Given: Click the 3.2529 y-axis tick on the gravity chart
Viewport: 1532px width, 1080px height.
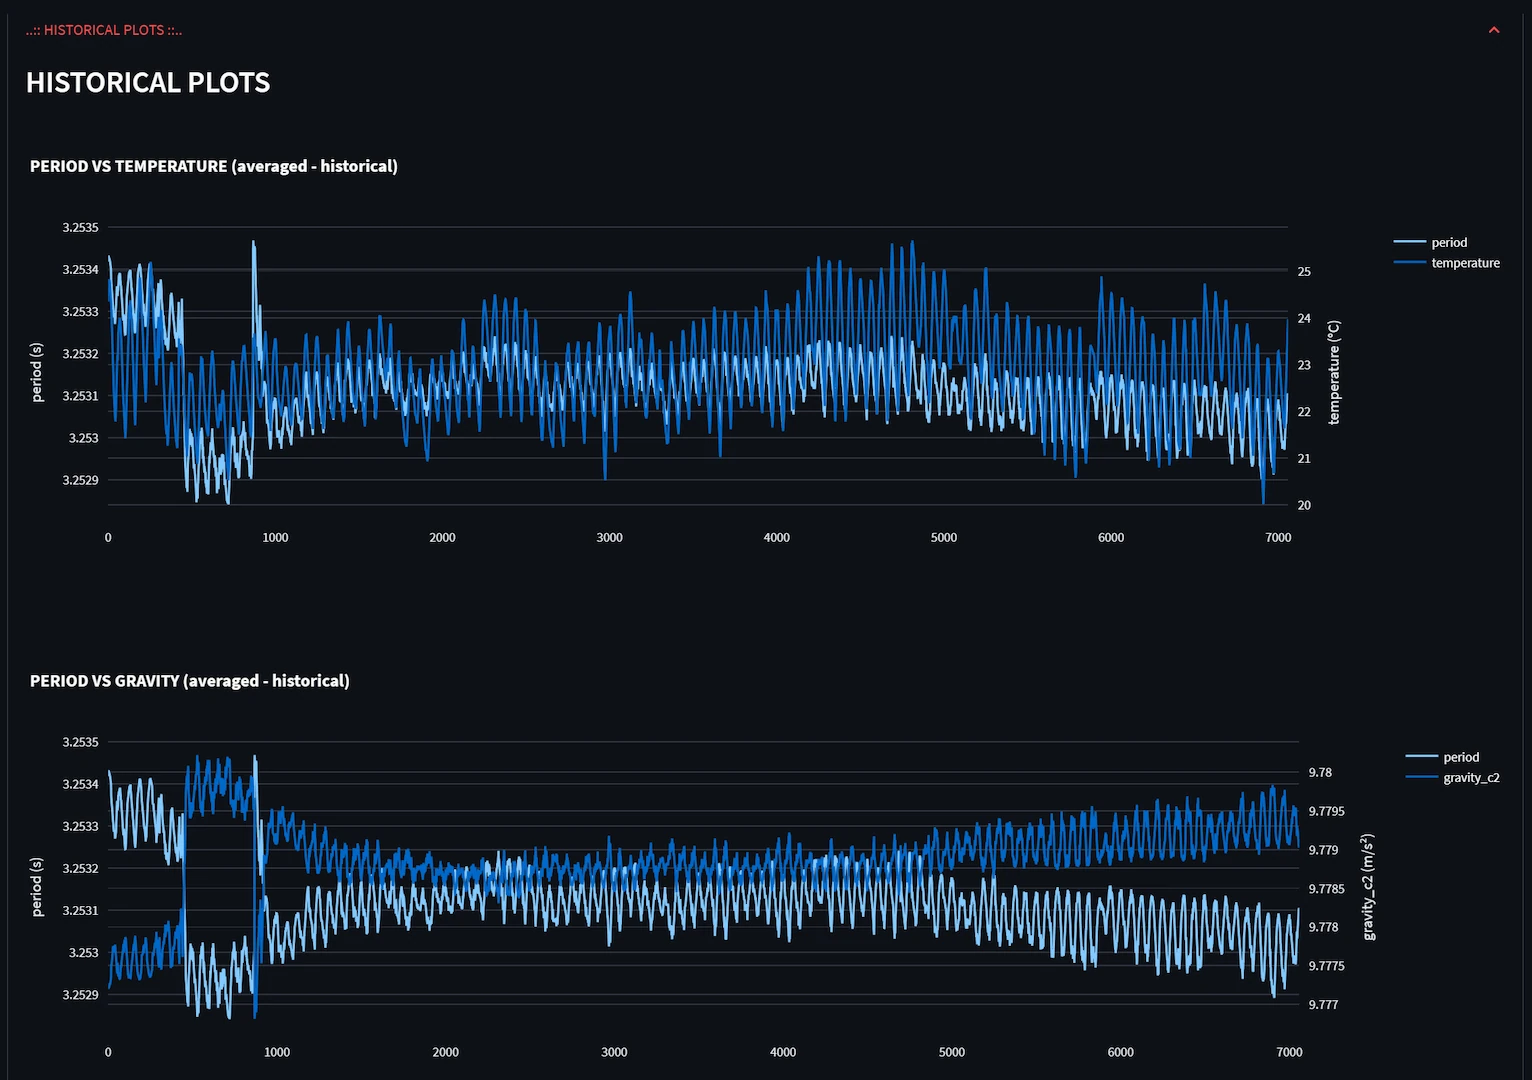Looking at the screenshot, I should pyautogui.click(x=80, y=995).
